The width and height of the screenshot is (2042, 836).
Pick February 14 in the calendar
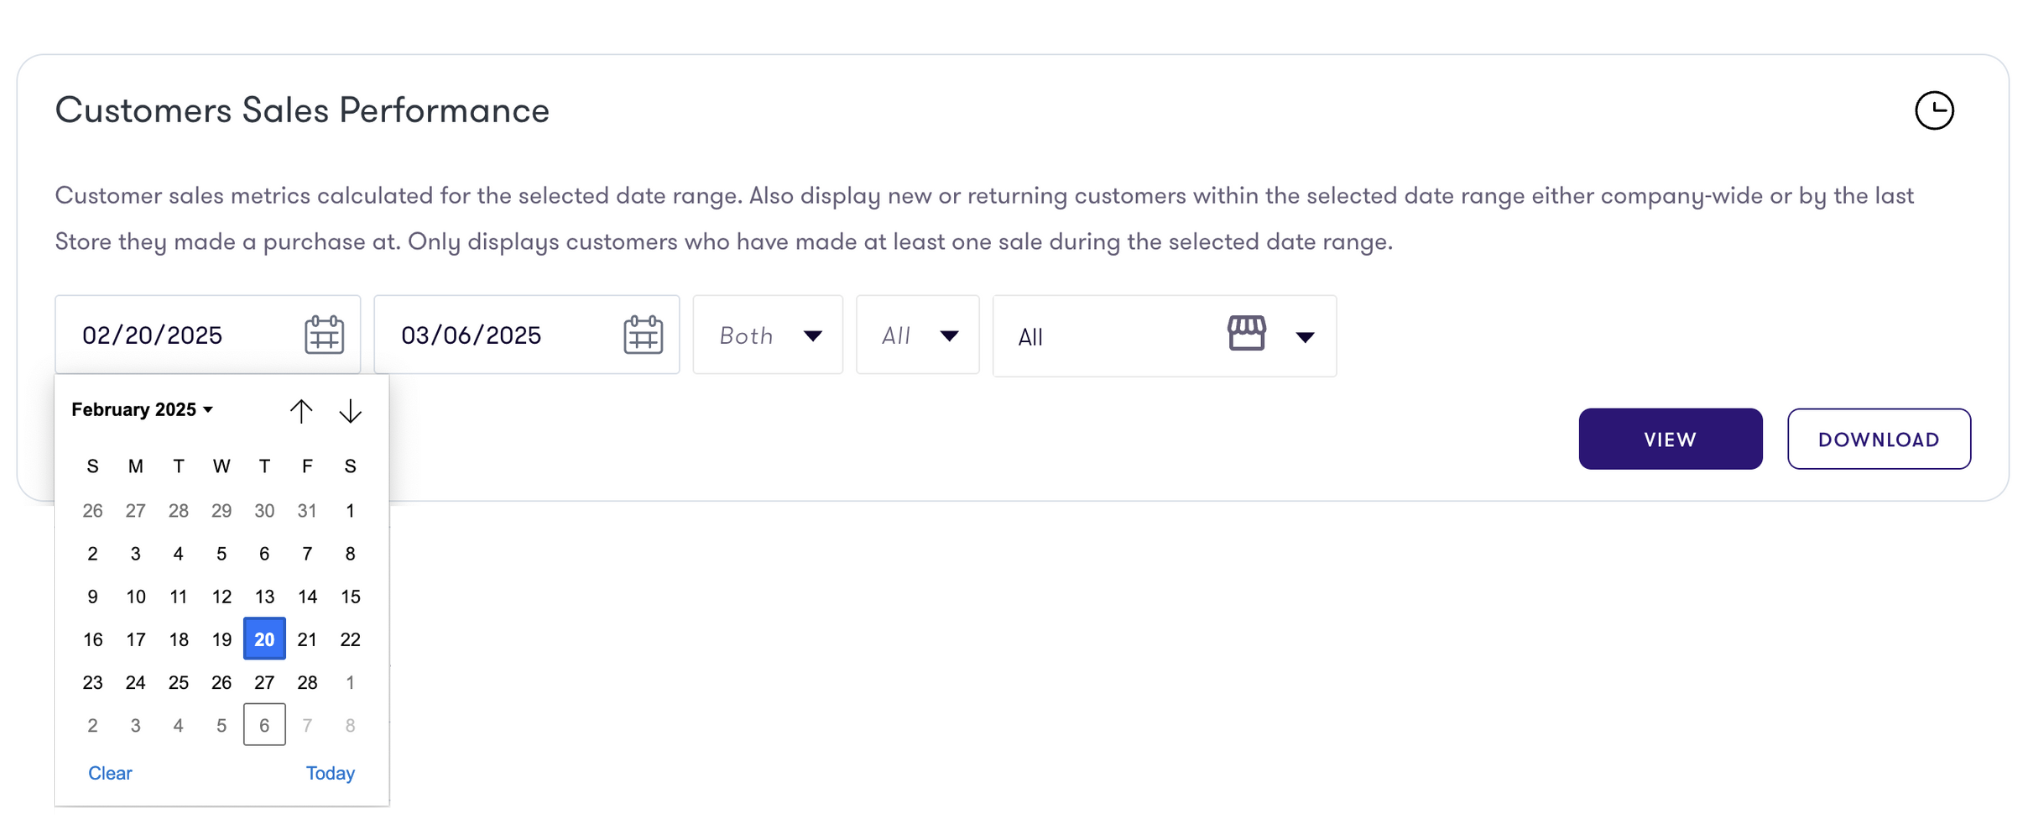tap(307, 597)
